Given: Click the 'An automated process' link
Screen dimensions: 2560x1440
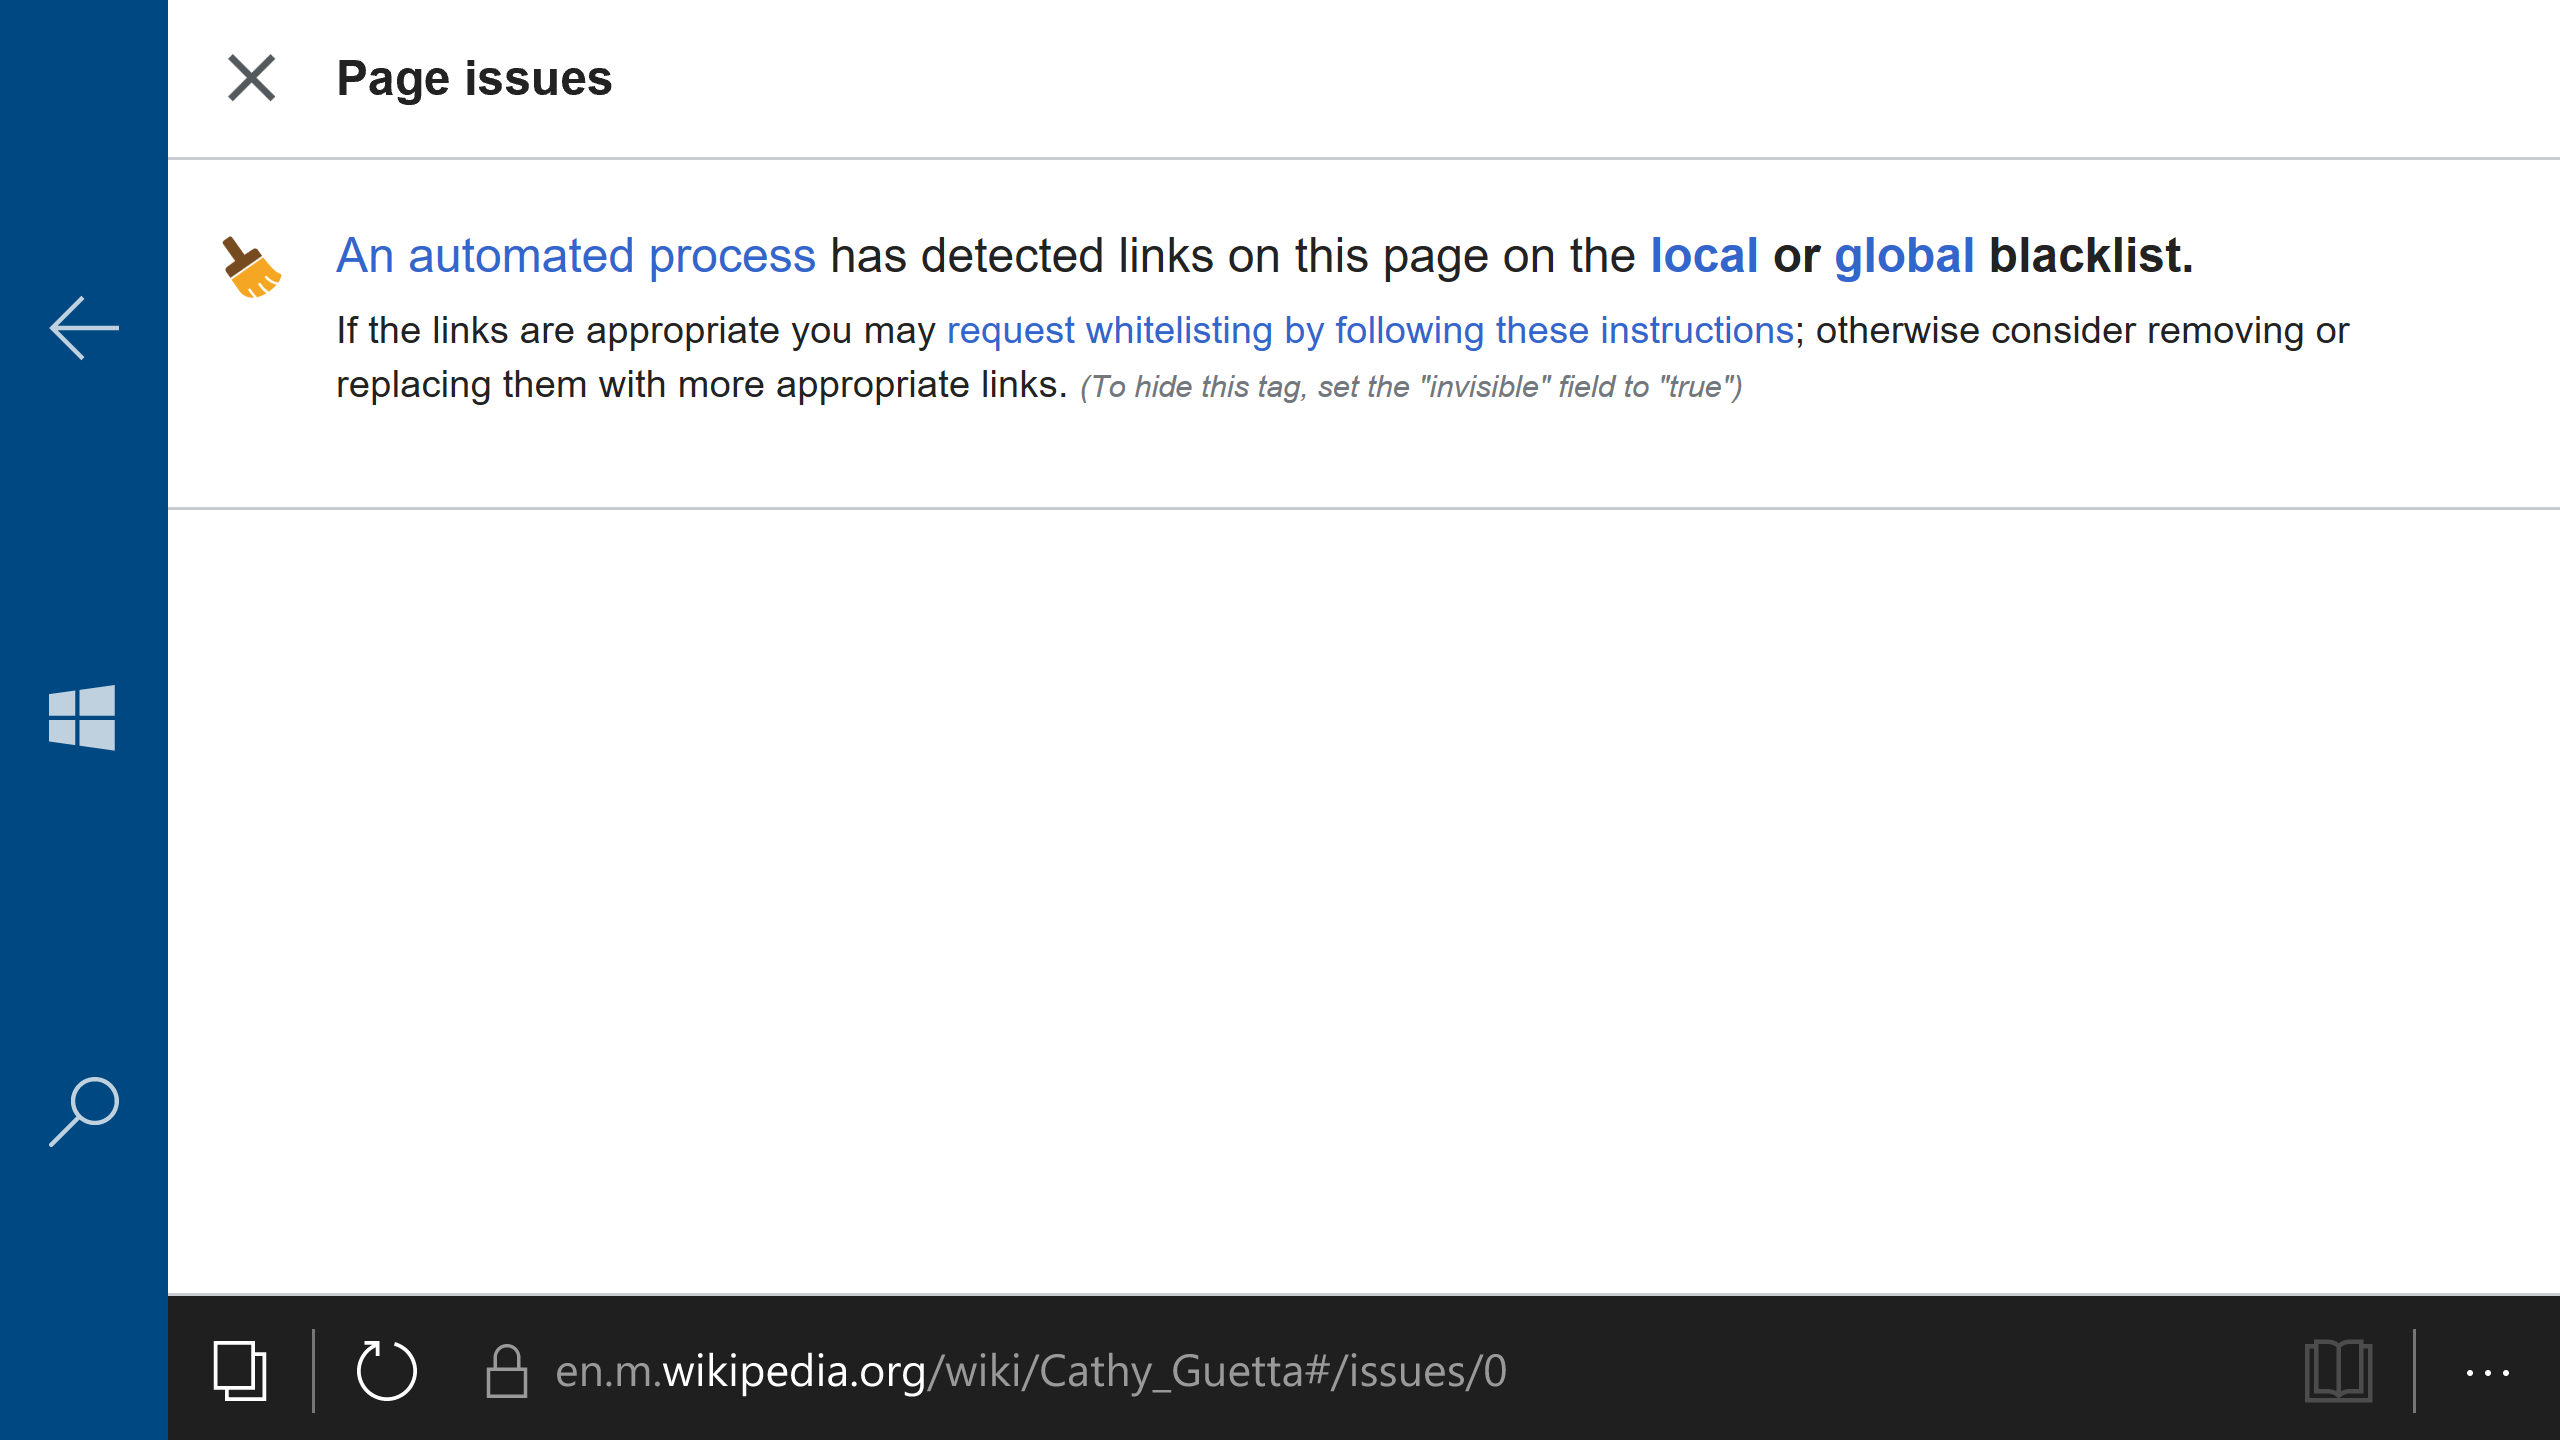Looking at the screenshot, I should coord(575,255).
